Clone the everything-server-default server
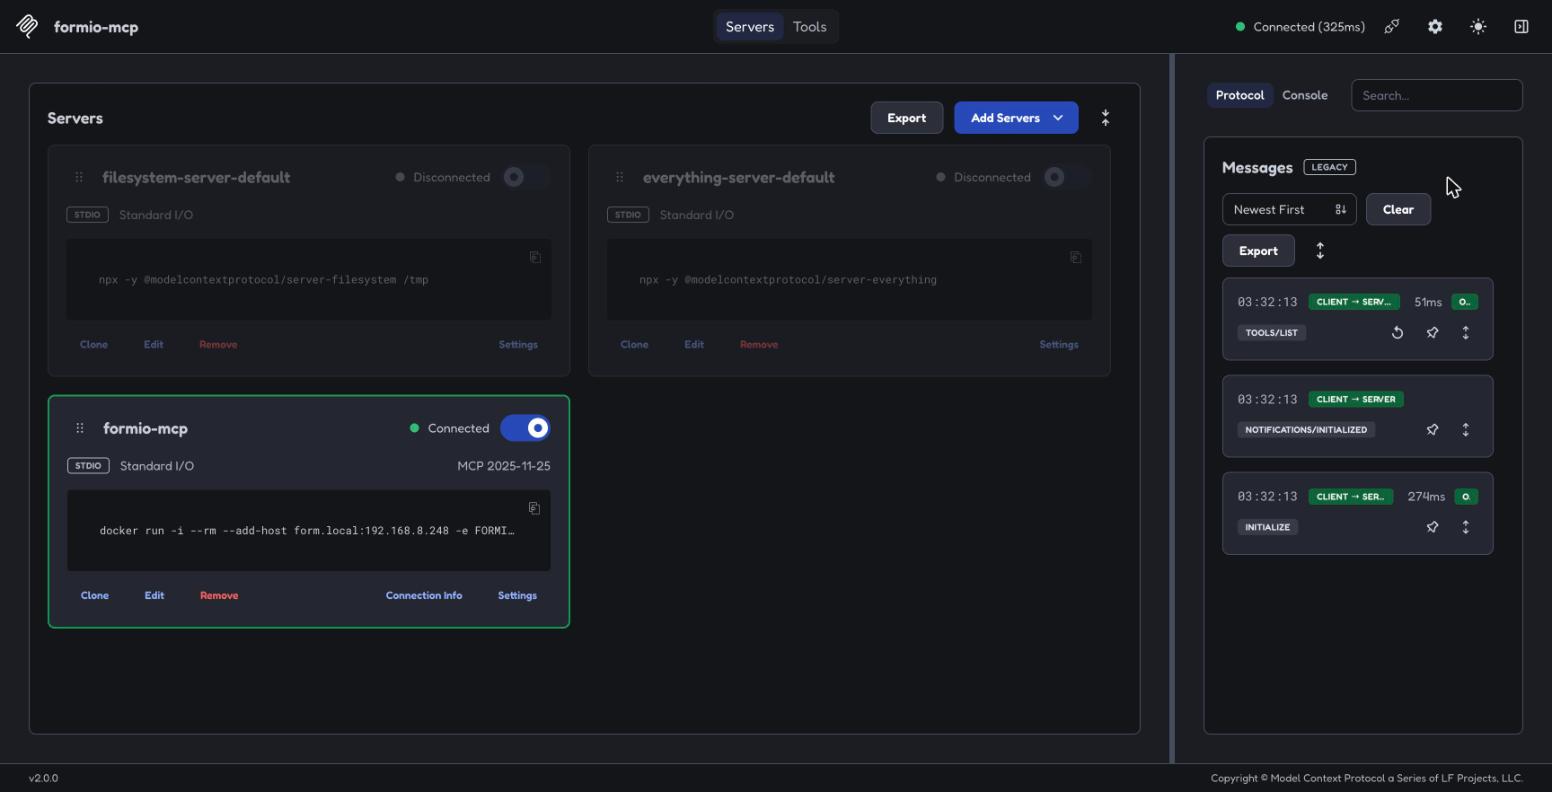 634,344
